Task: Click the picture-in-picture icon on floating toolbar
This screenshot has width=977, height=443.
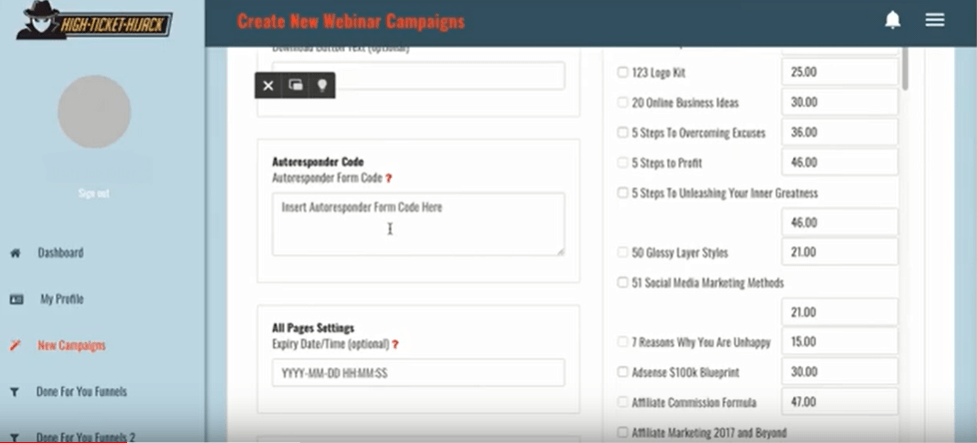Action: [295, 85]
